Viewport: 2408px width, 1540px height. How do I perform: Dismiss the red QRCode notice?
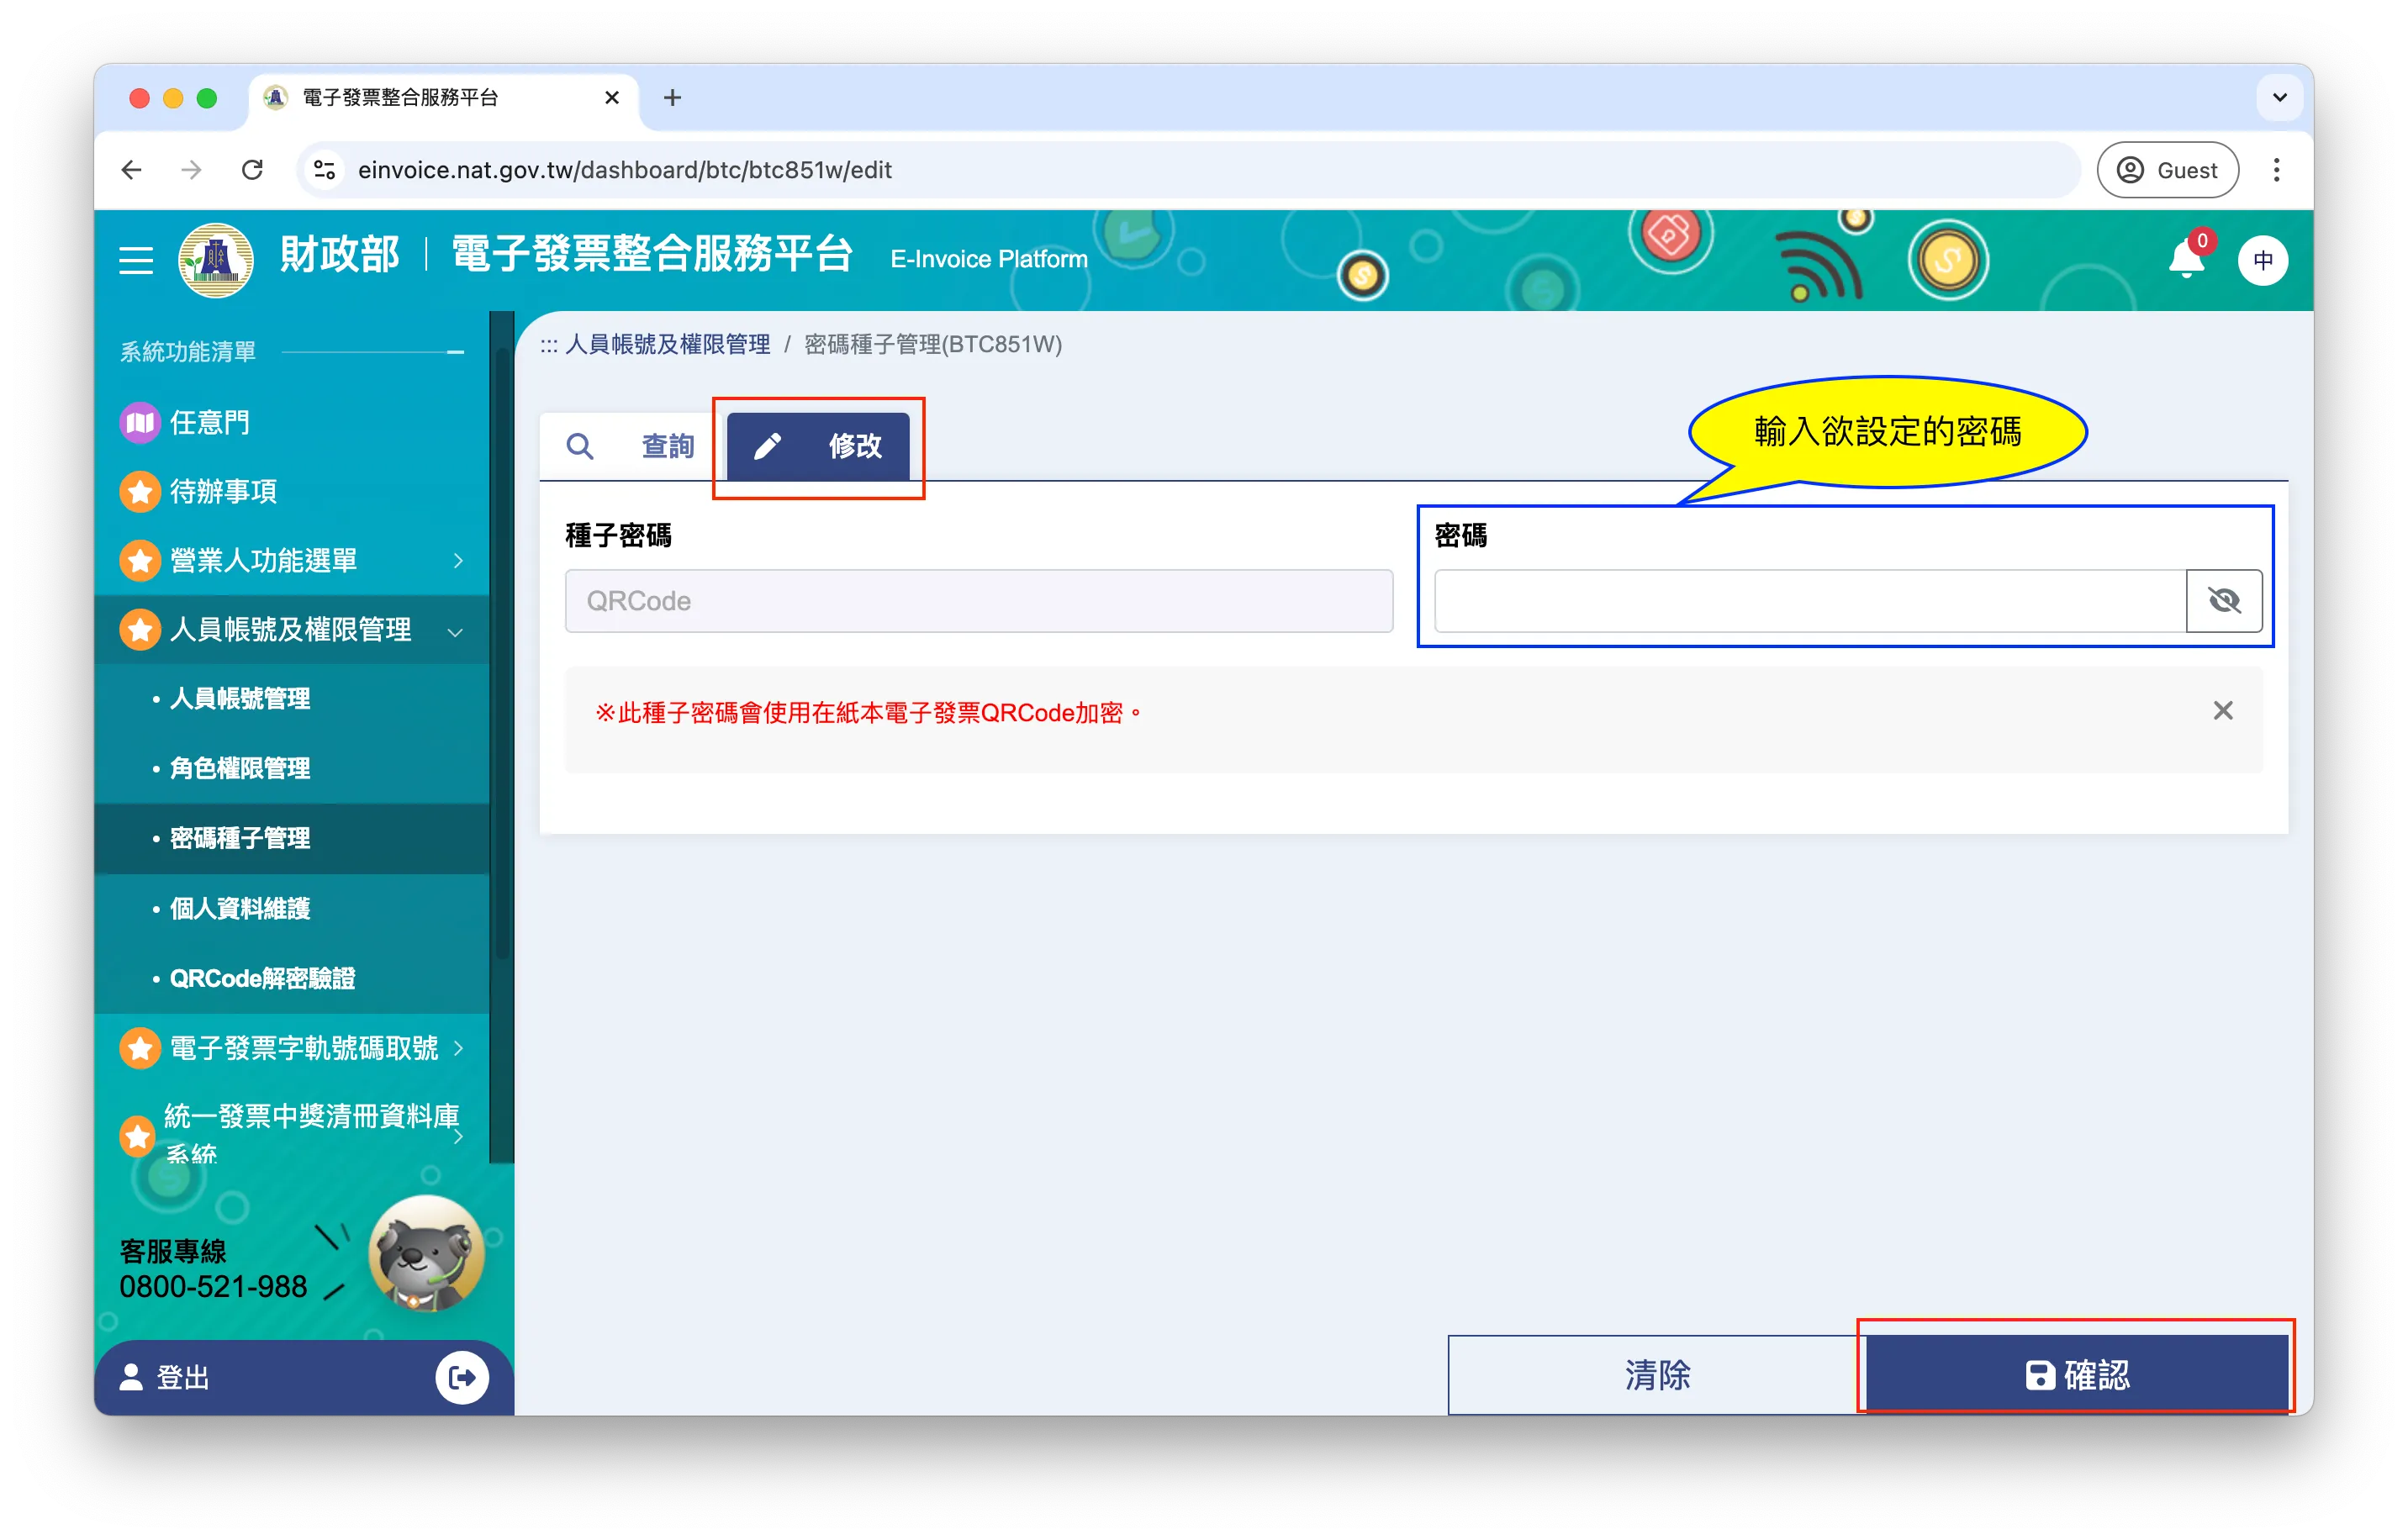2223,711
